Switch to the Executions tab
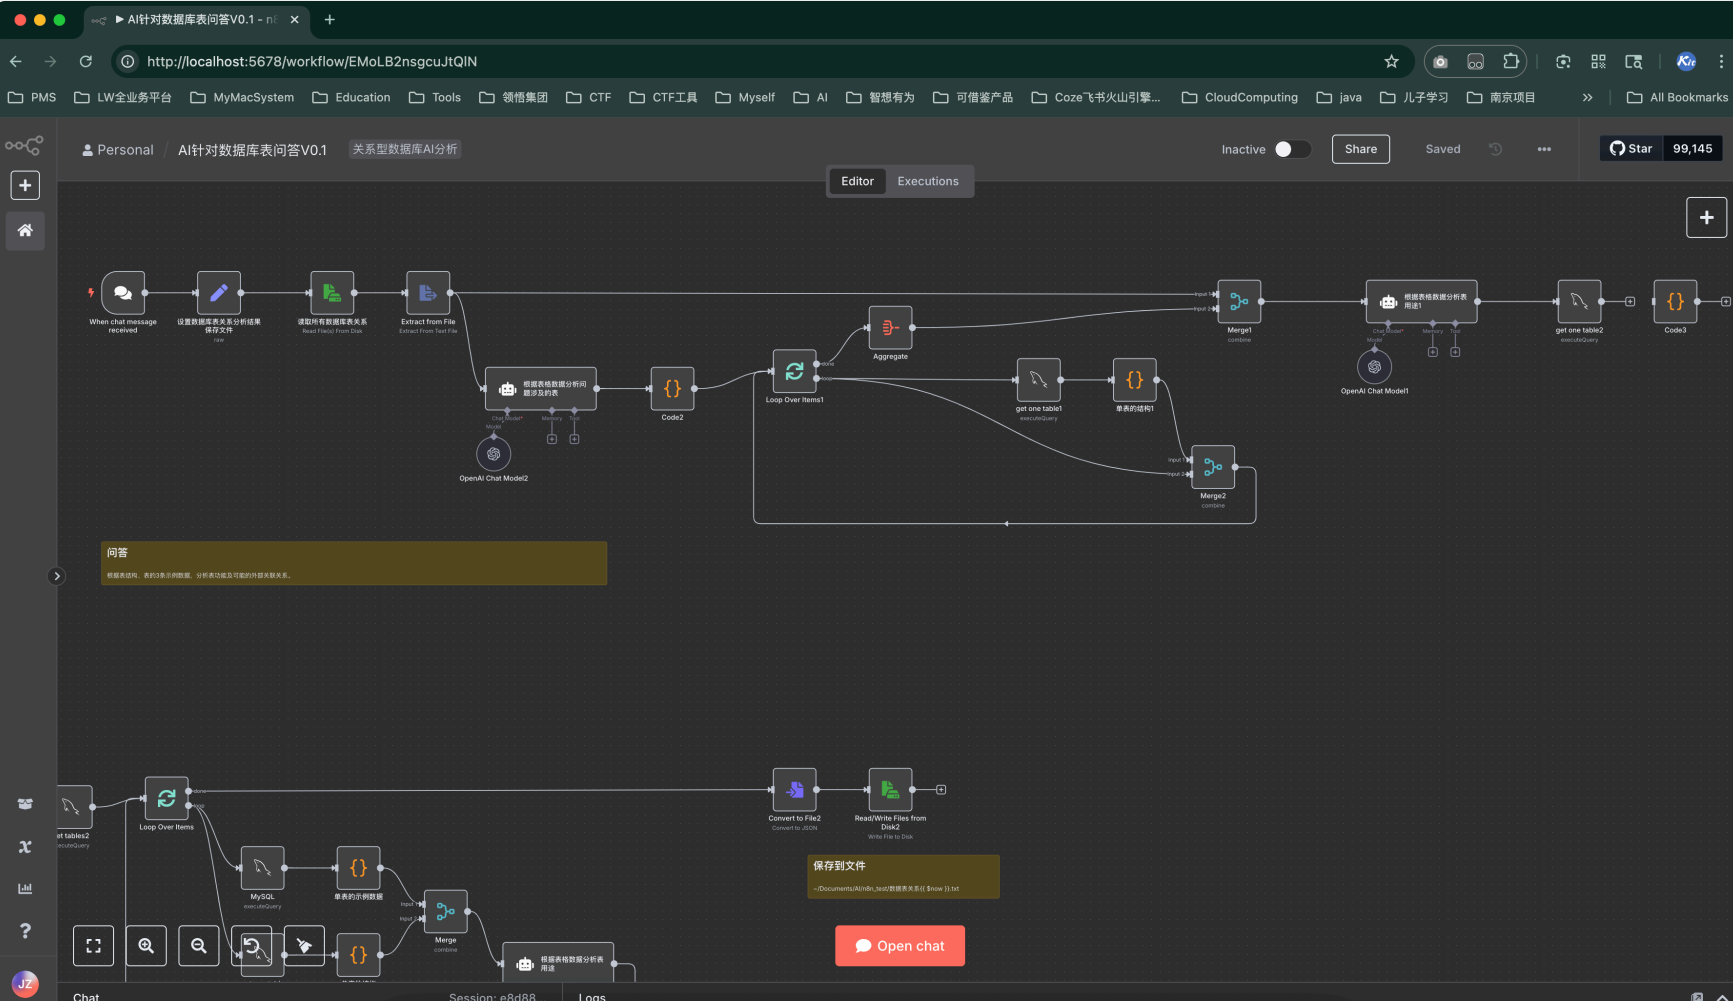This screenshot has height=1001, width=1733. (928, 181)
